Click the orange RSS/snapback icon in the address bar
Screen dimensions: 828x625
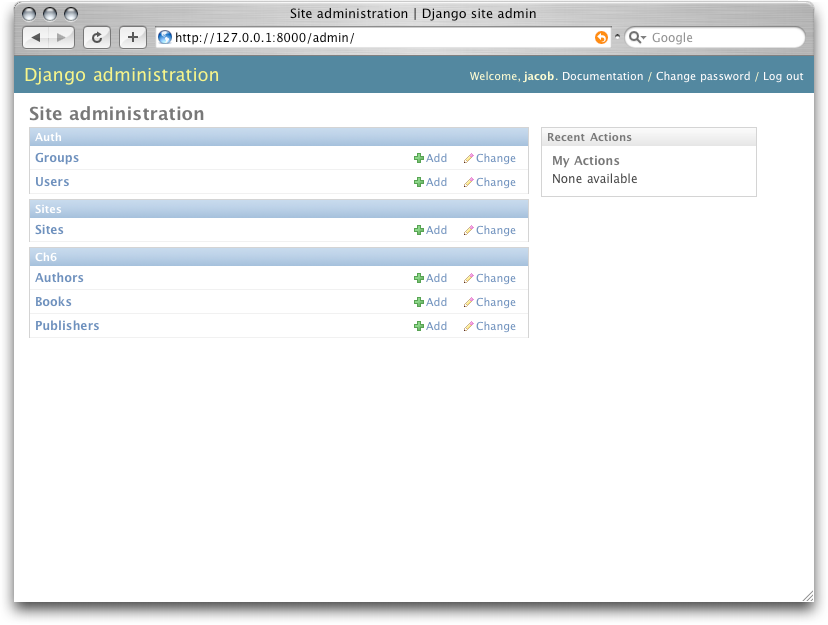coord(601,37)
